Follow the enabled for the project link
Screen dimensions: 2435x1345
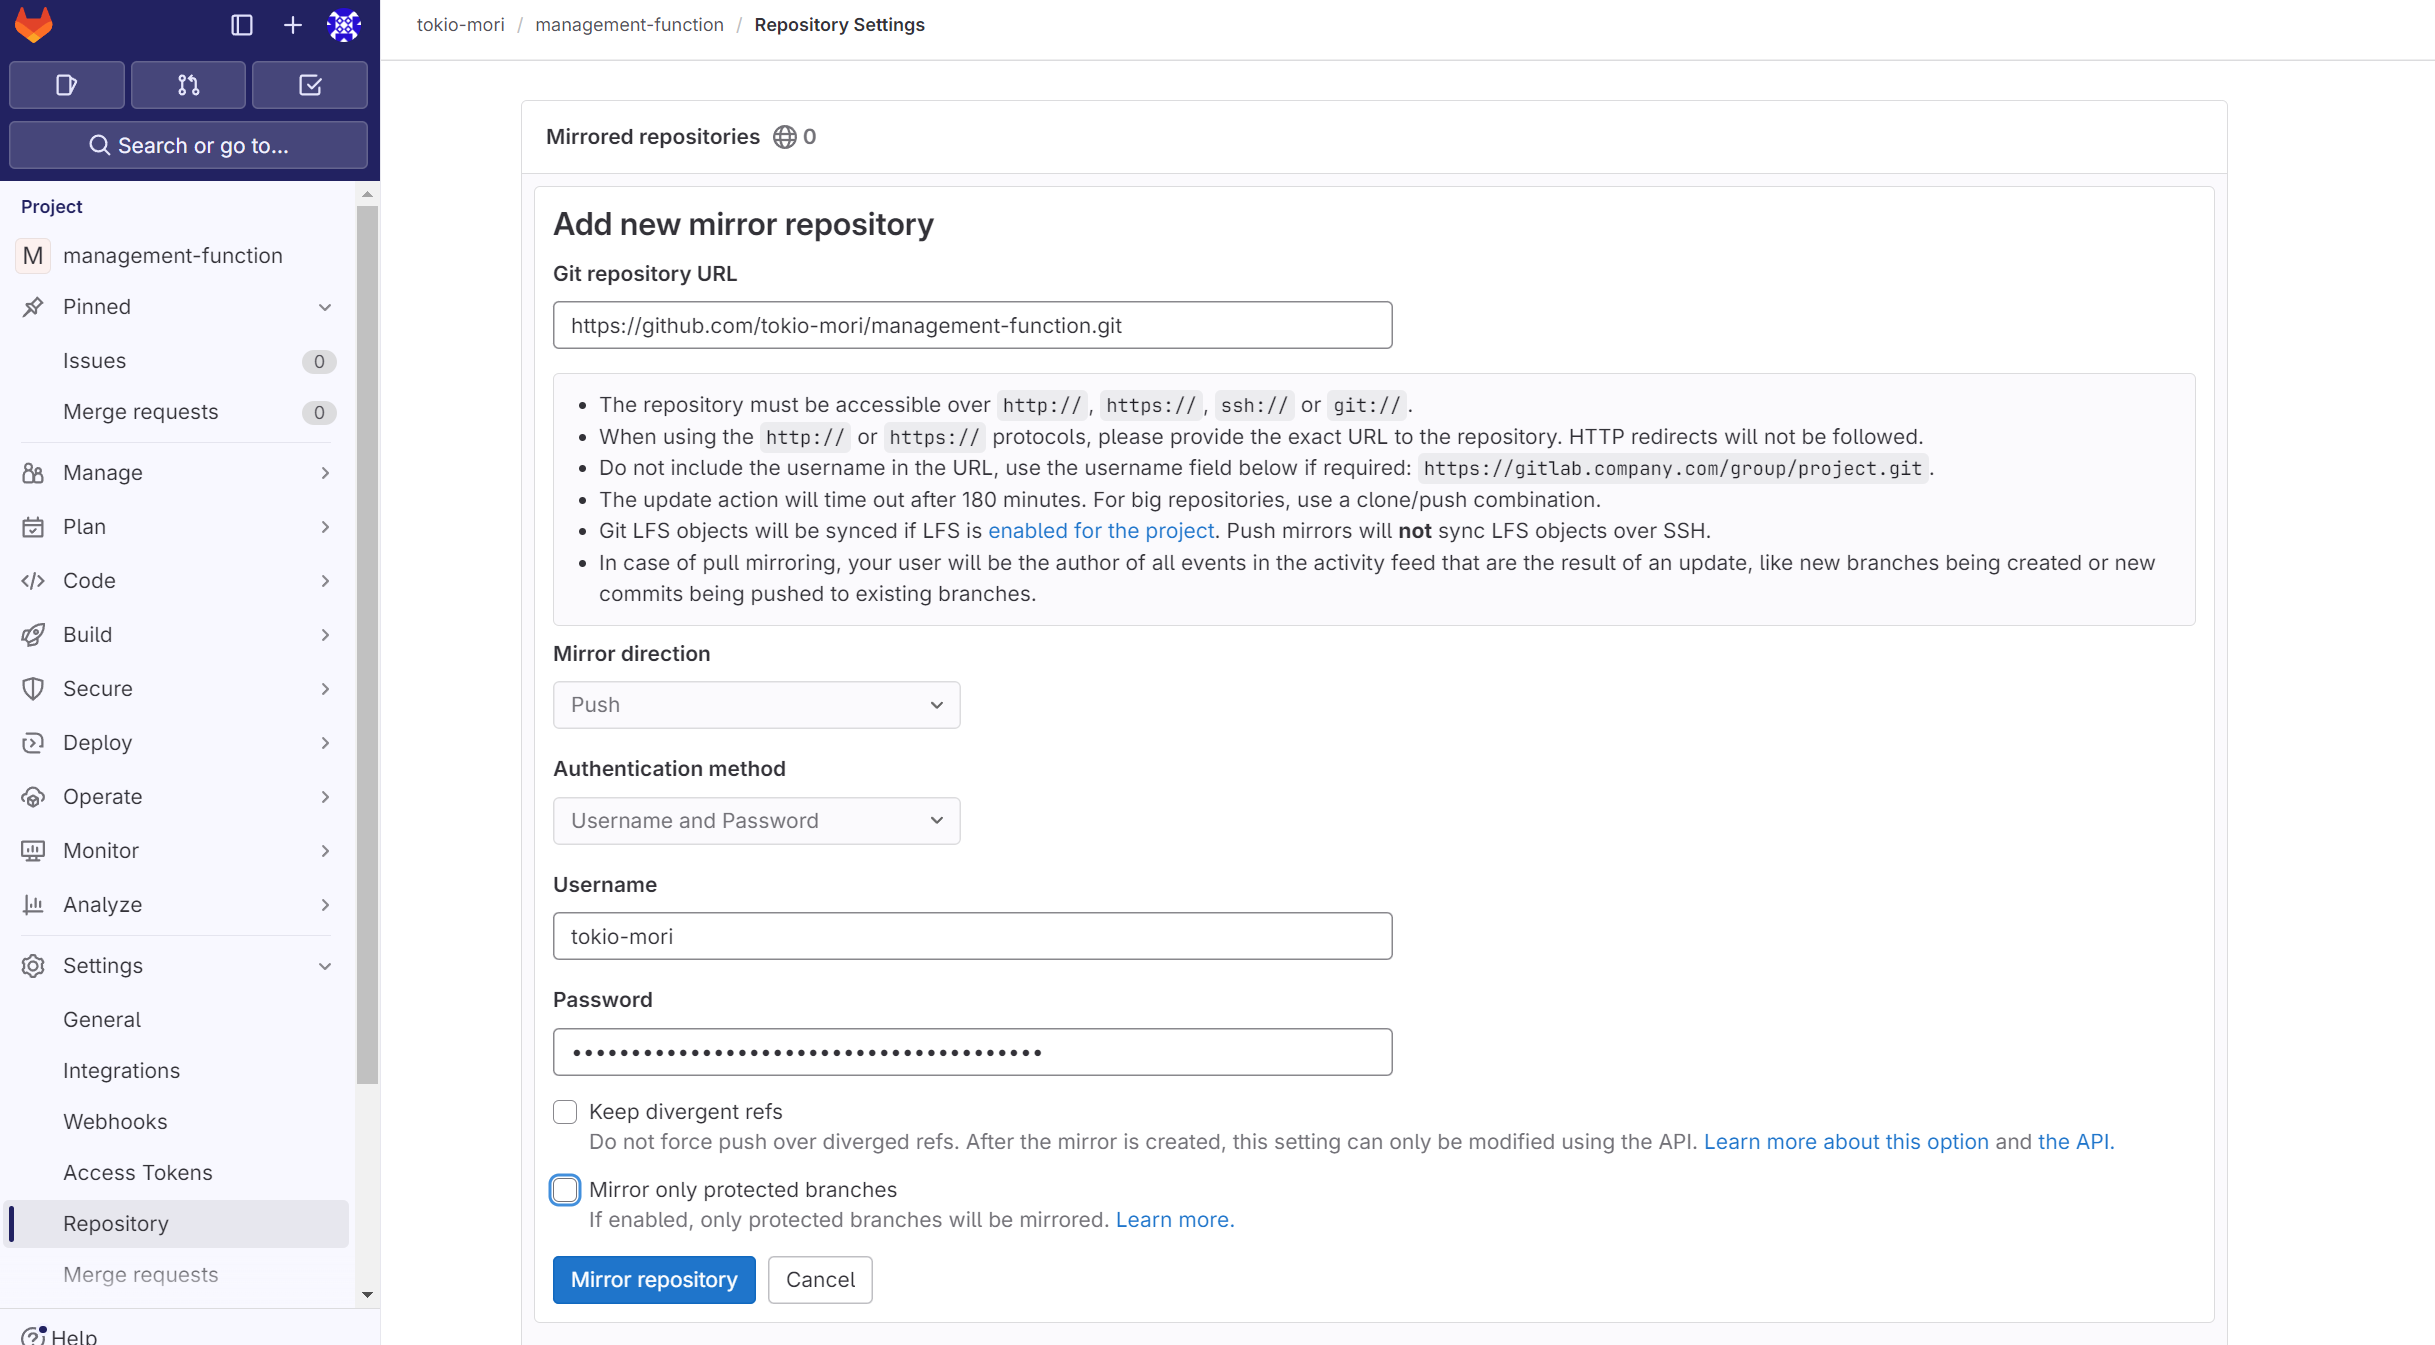click(1100, 531)
